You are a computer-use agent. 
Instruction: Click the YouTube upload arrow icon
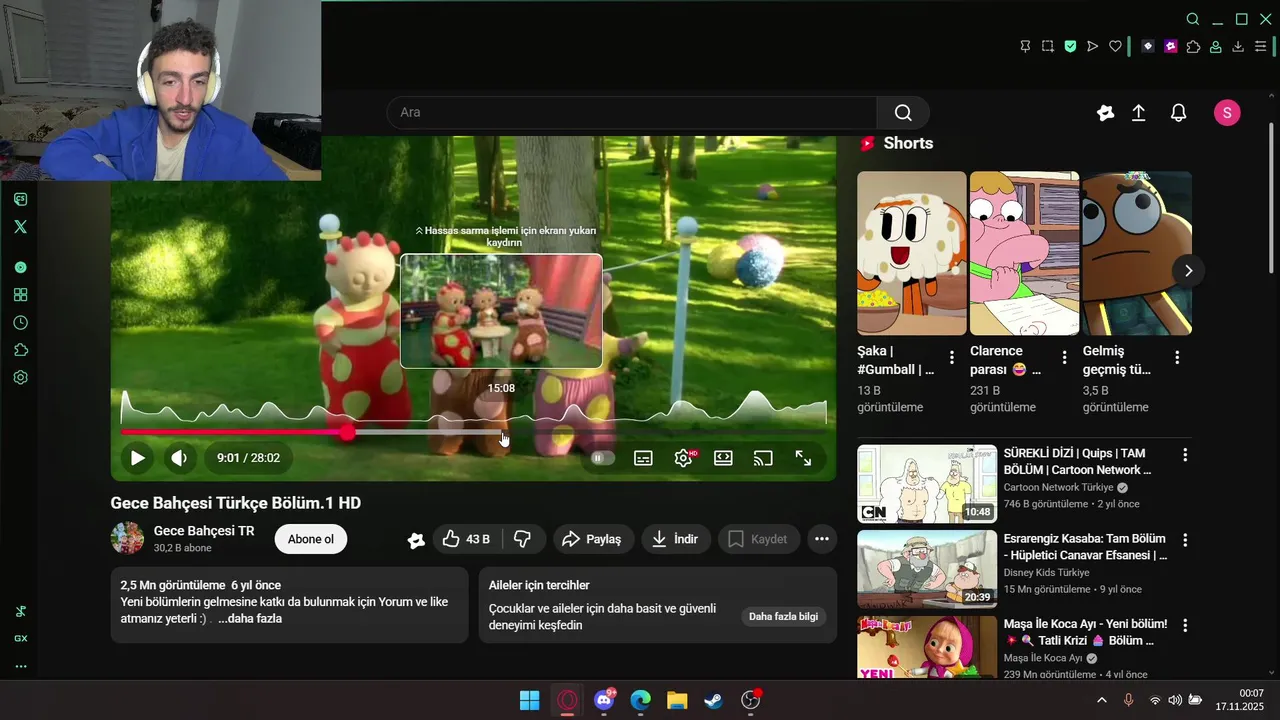1138,113
